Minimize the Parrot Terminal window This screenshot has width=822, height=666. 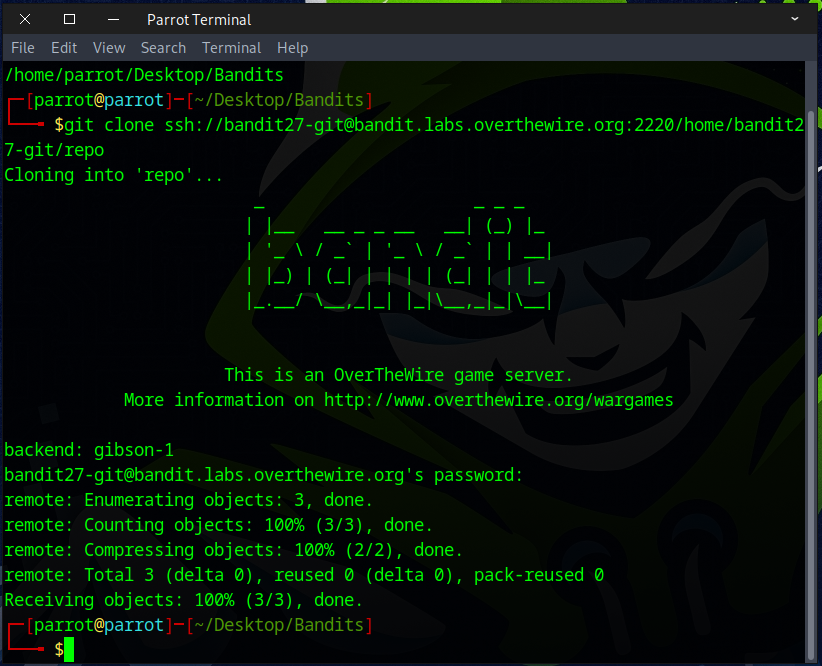click(x=112, y=19)
